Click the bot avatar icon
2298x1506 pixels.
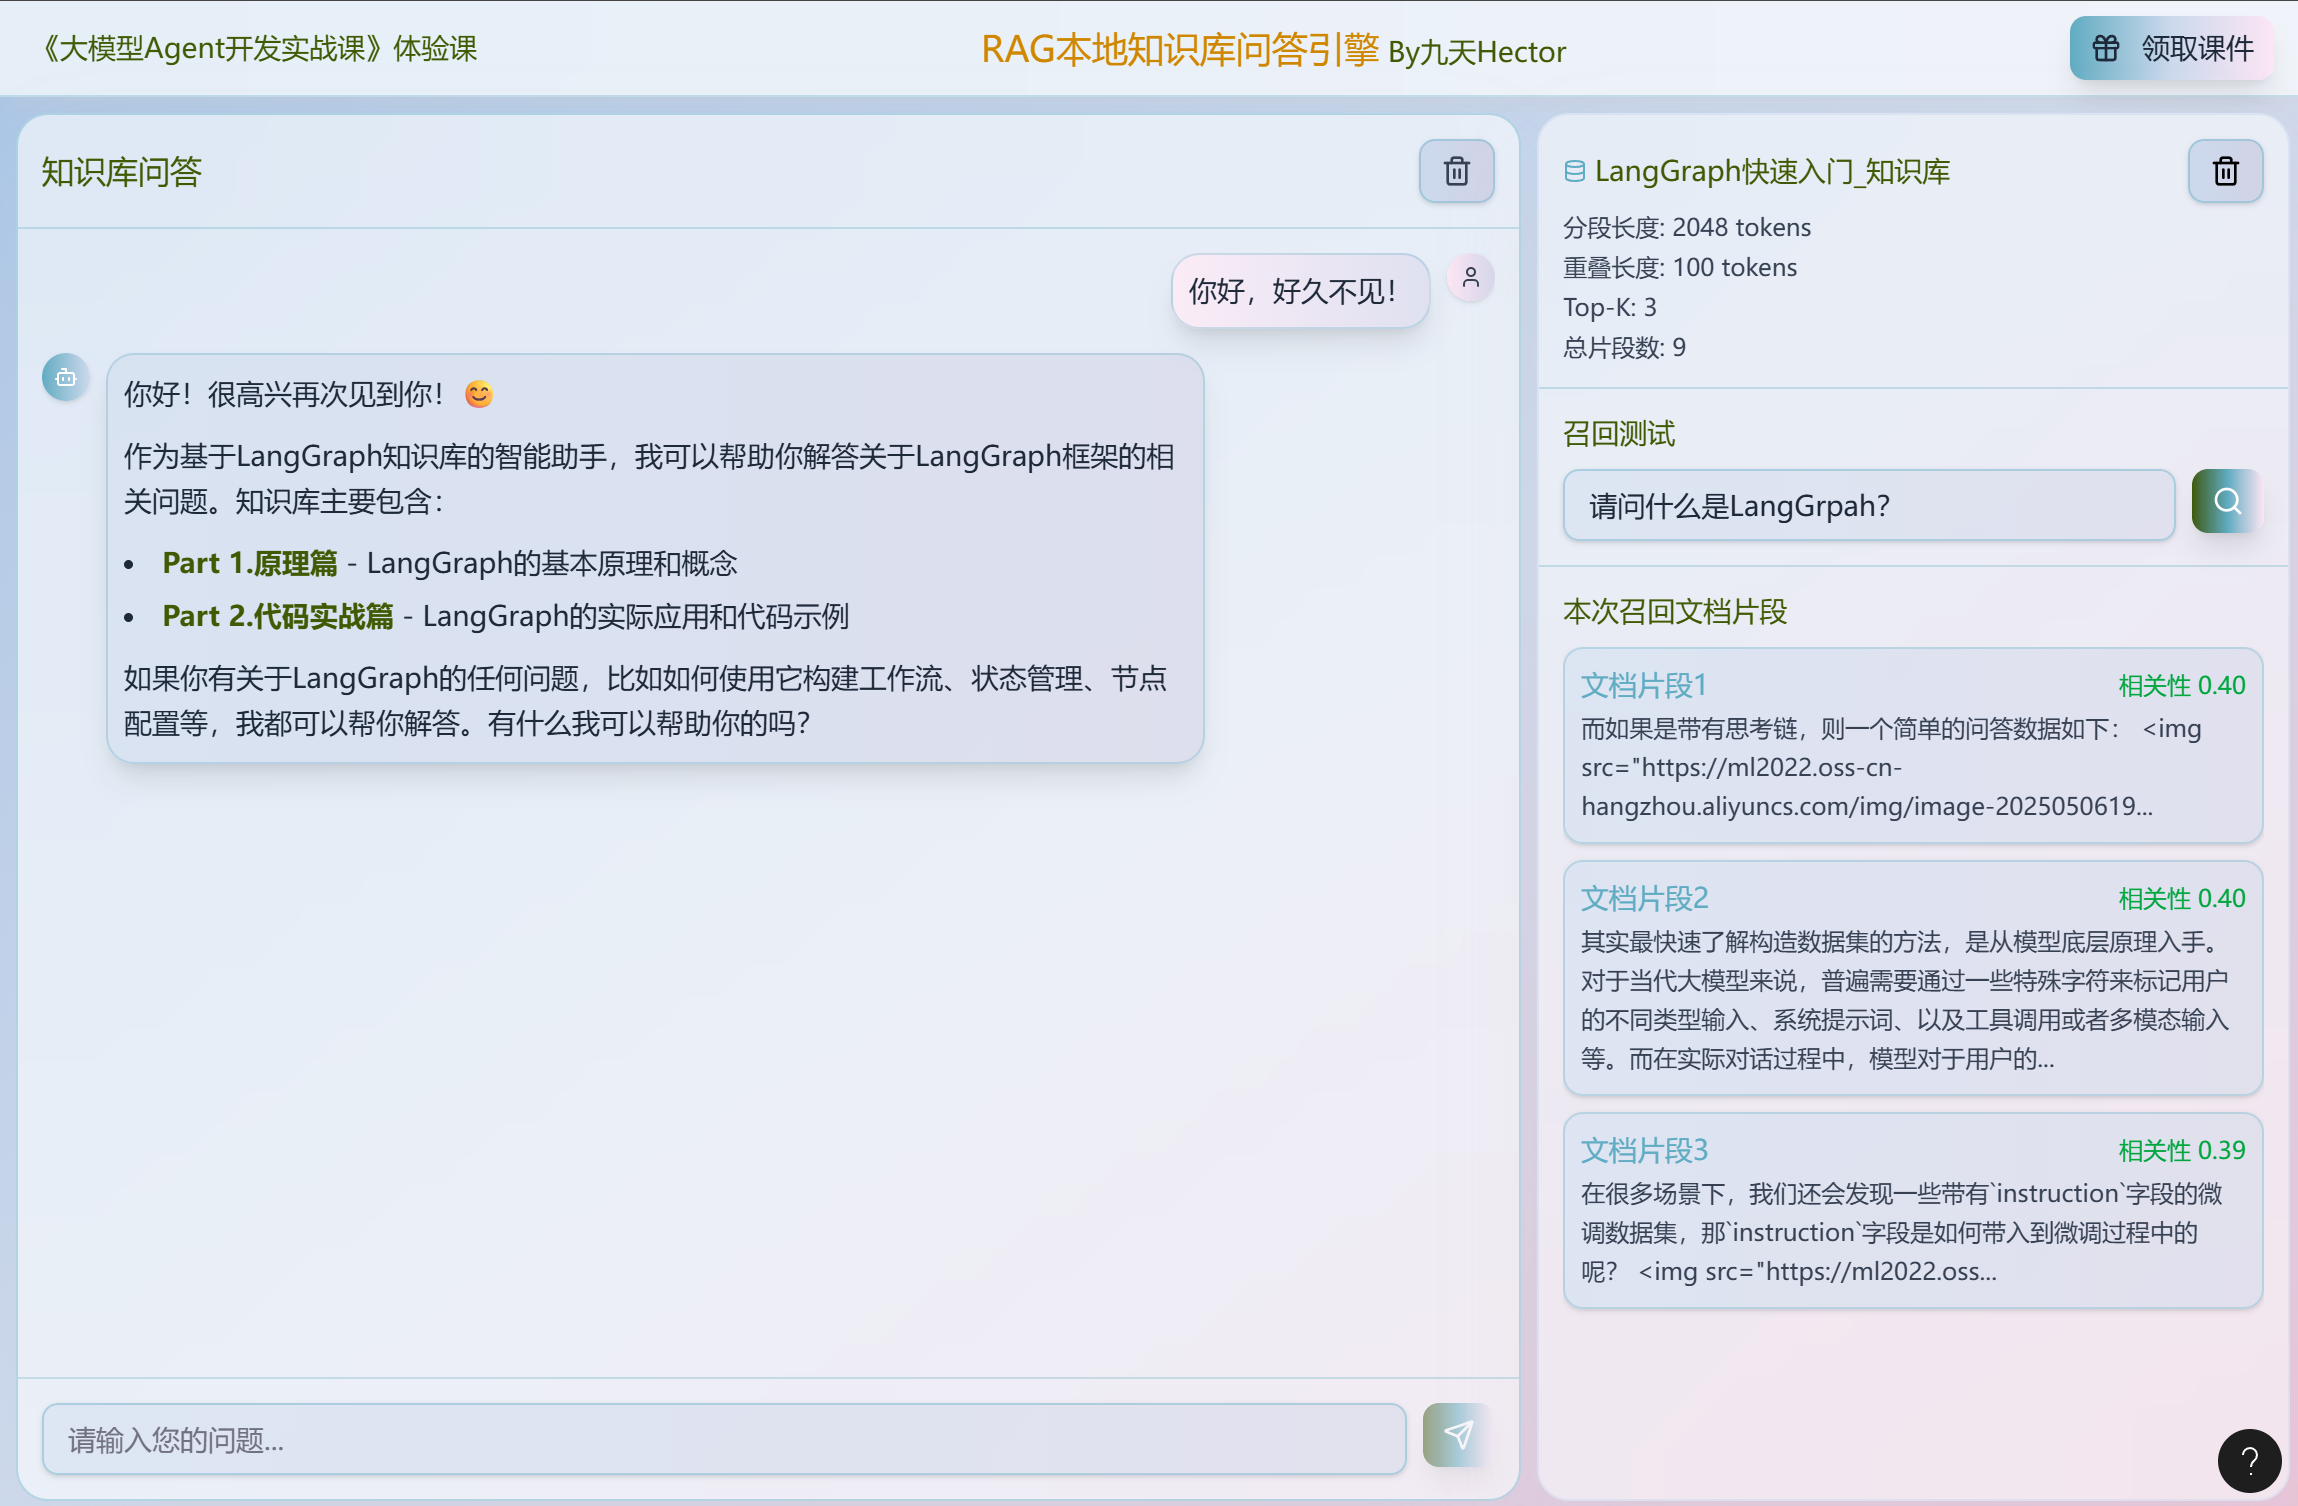click(x=66, y=377)
